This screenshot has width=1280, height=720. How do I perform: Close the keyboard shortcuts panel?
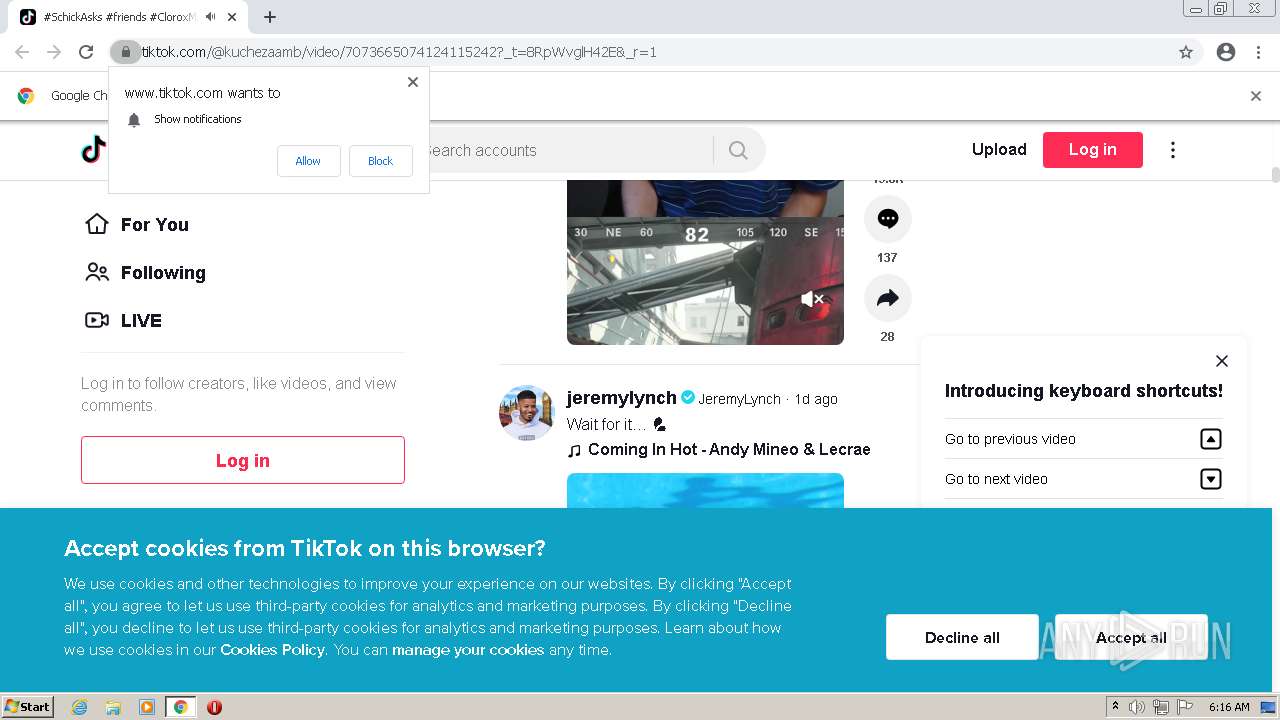point(1221,361)
